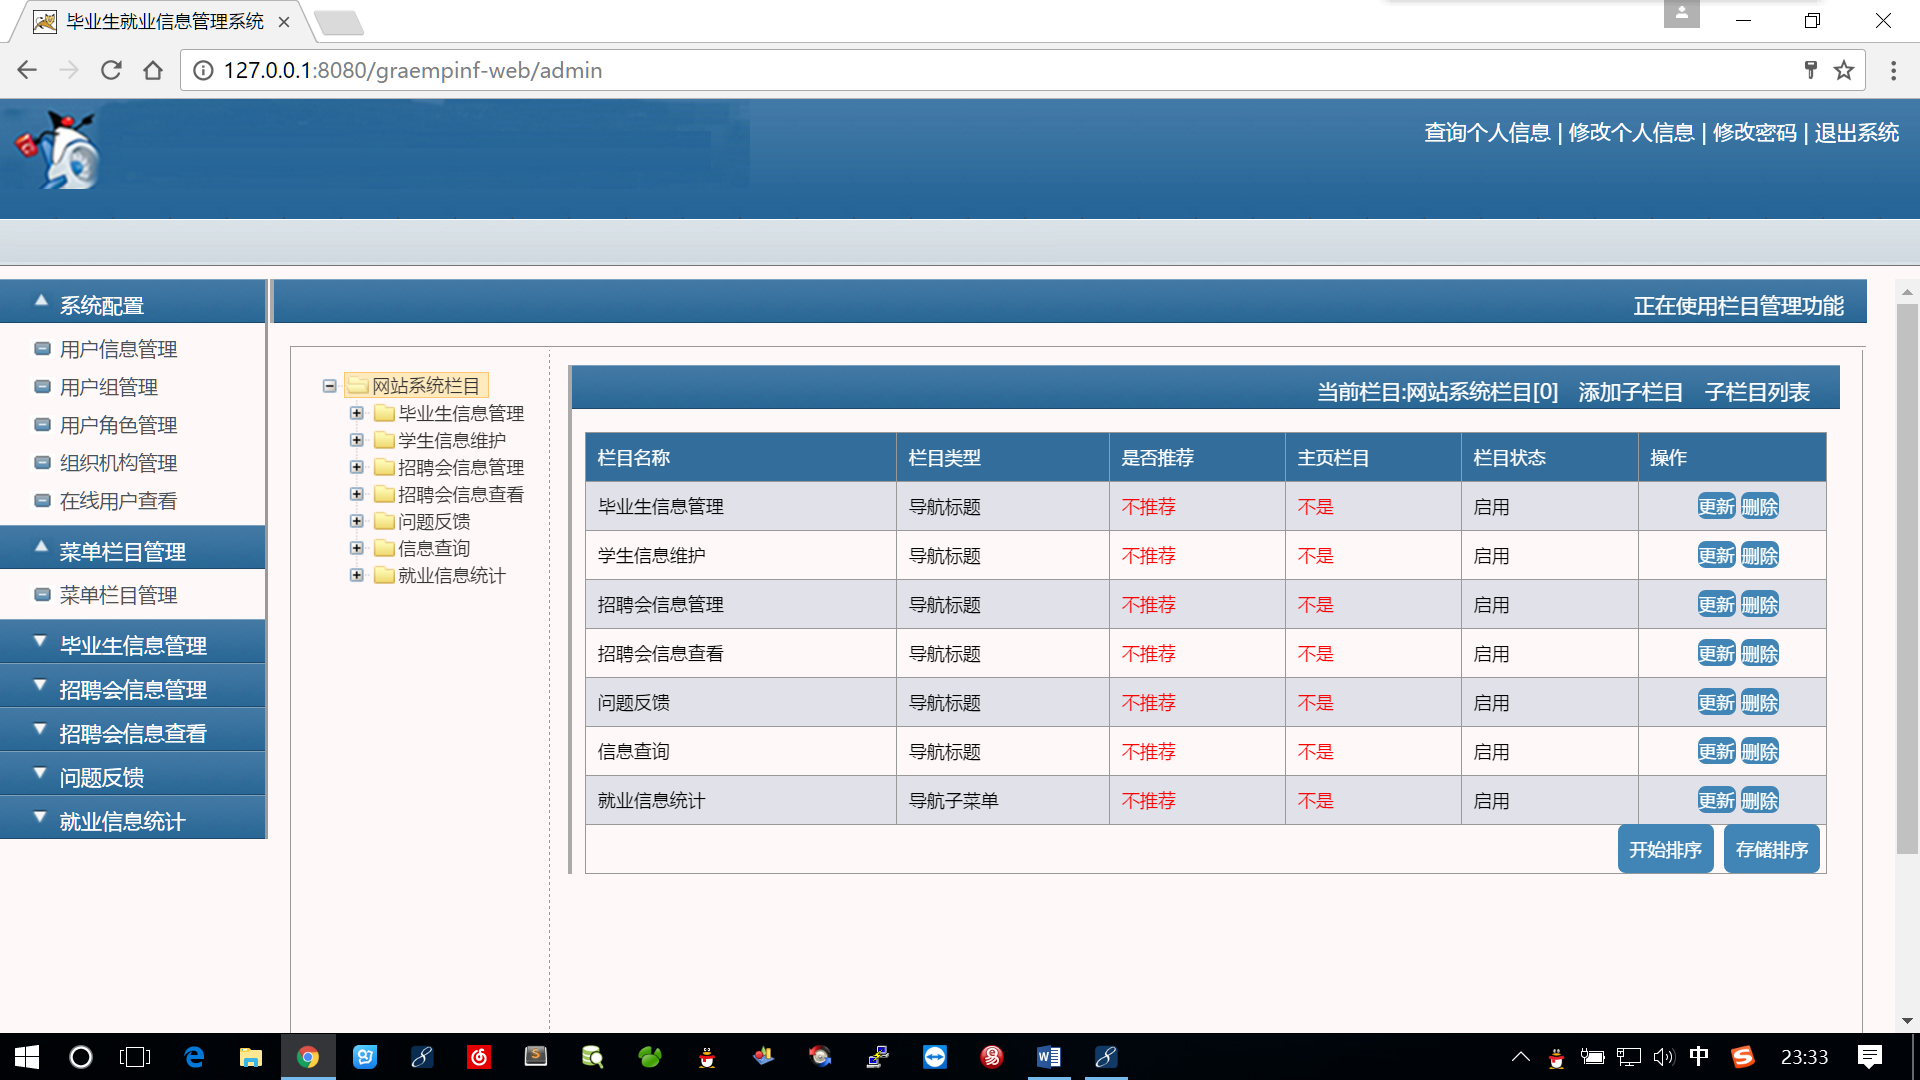This screenshot has width=1920, height=1080.
Task: Open Word from the Windows taskbar
Action: (x=1048, y=1057)
